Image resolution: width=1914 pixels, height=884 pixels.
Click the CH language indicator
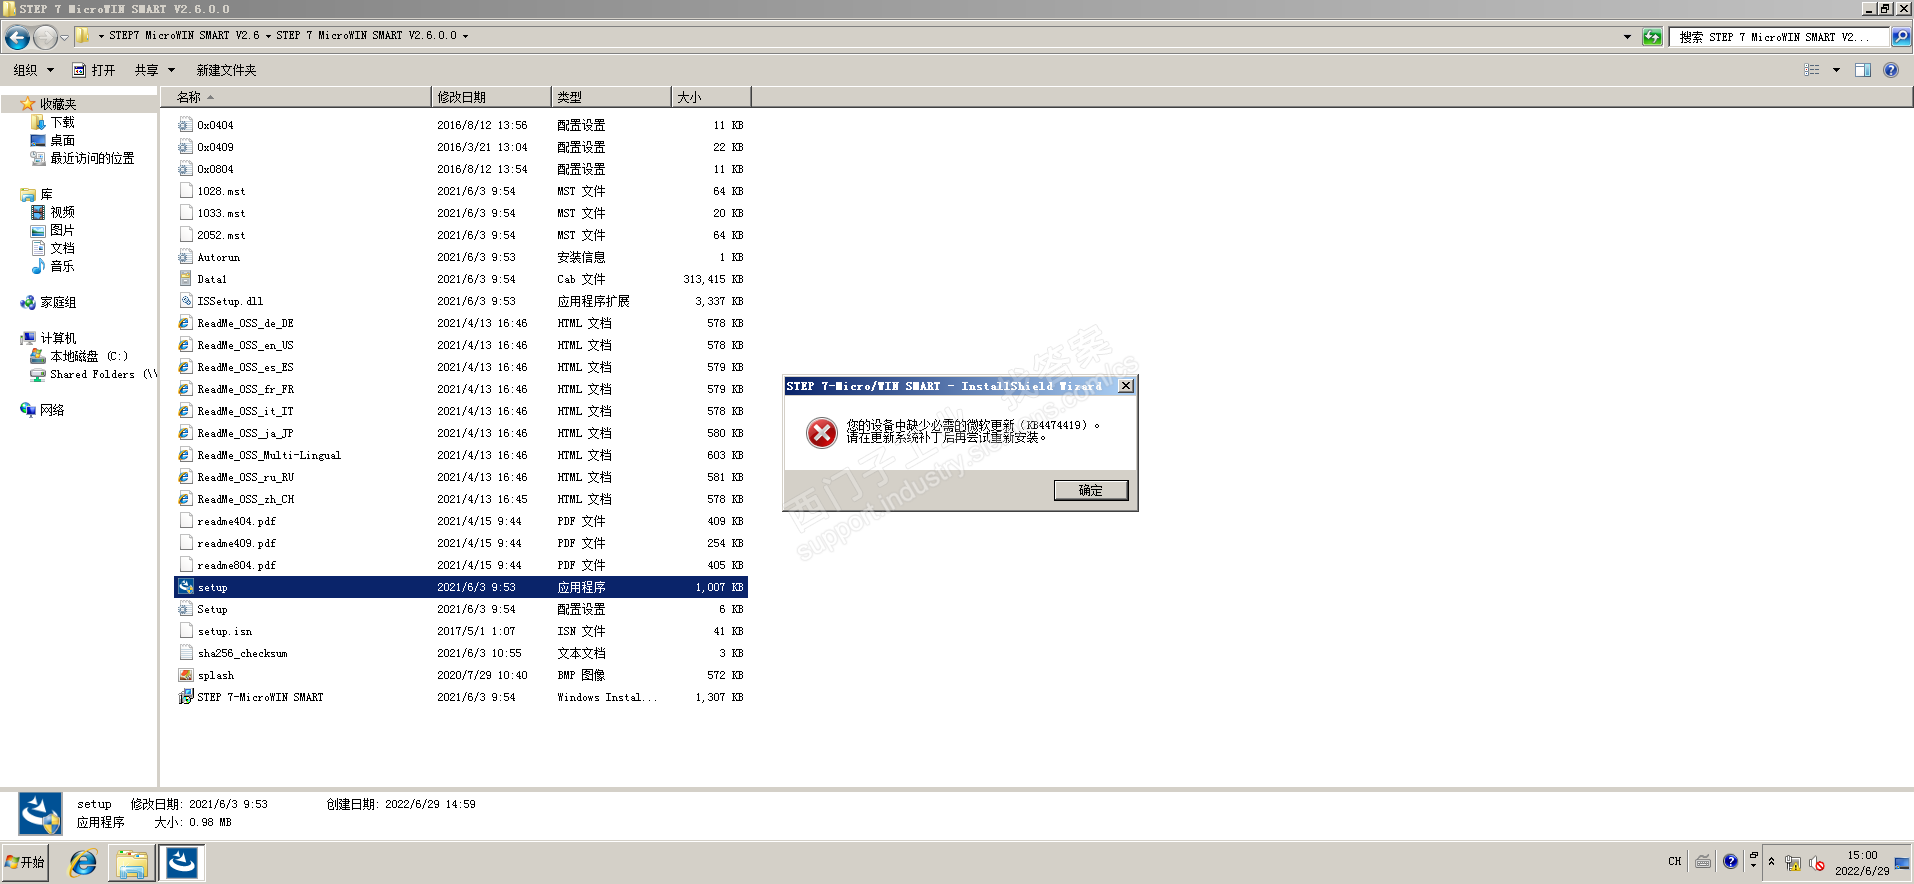tap(1675, 862)
